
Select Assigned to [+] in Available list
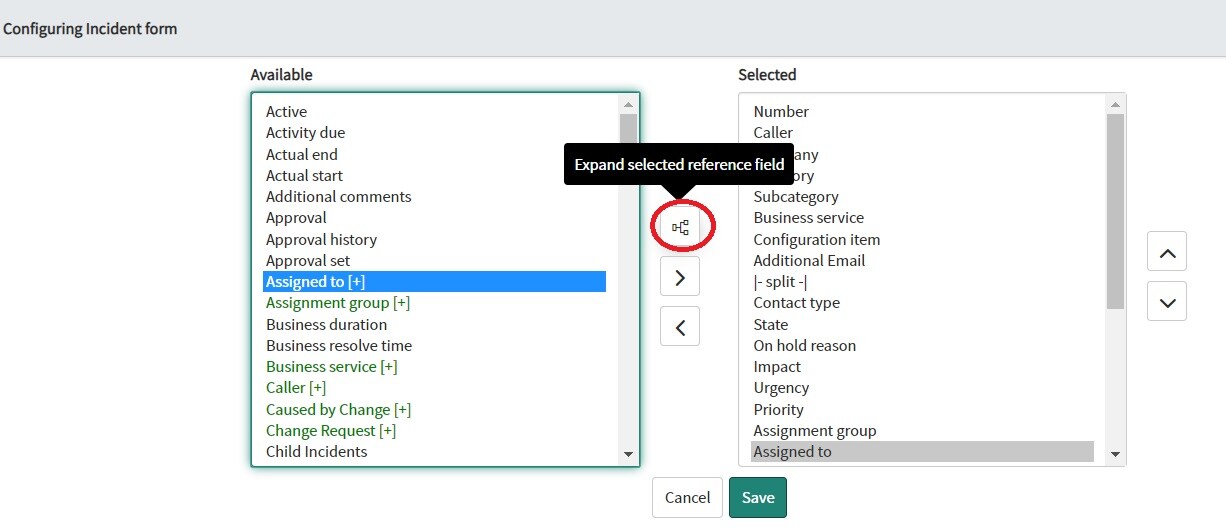coord(434,282)
